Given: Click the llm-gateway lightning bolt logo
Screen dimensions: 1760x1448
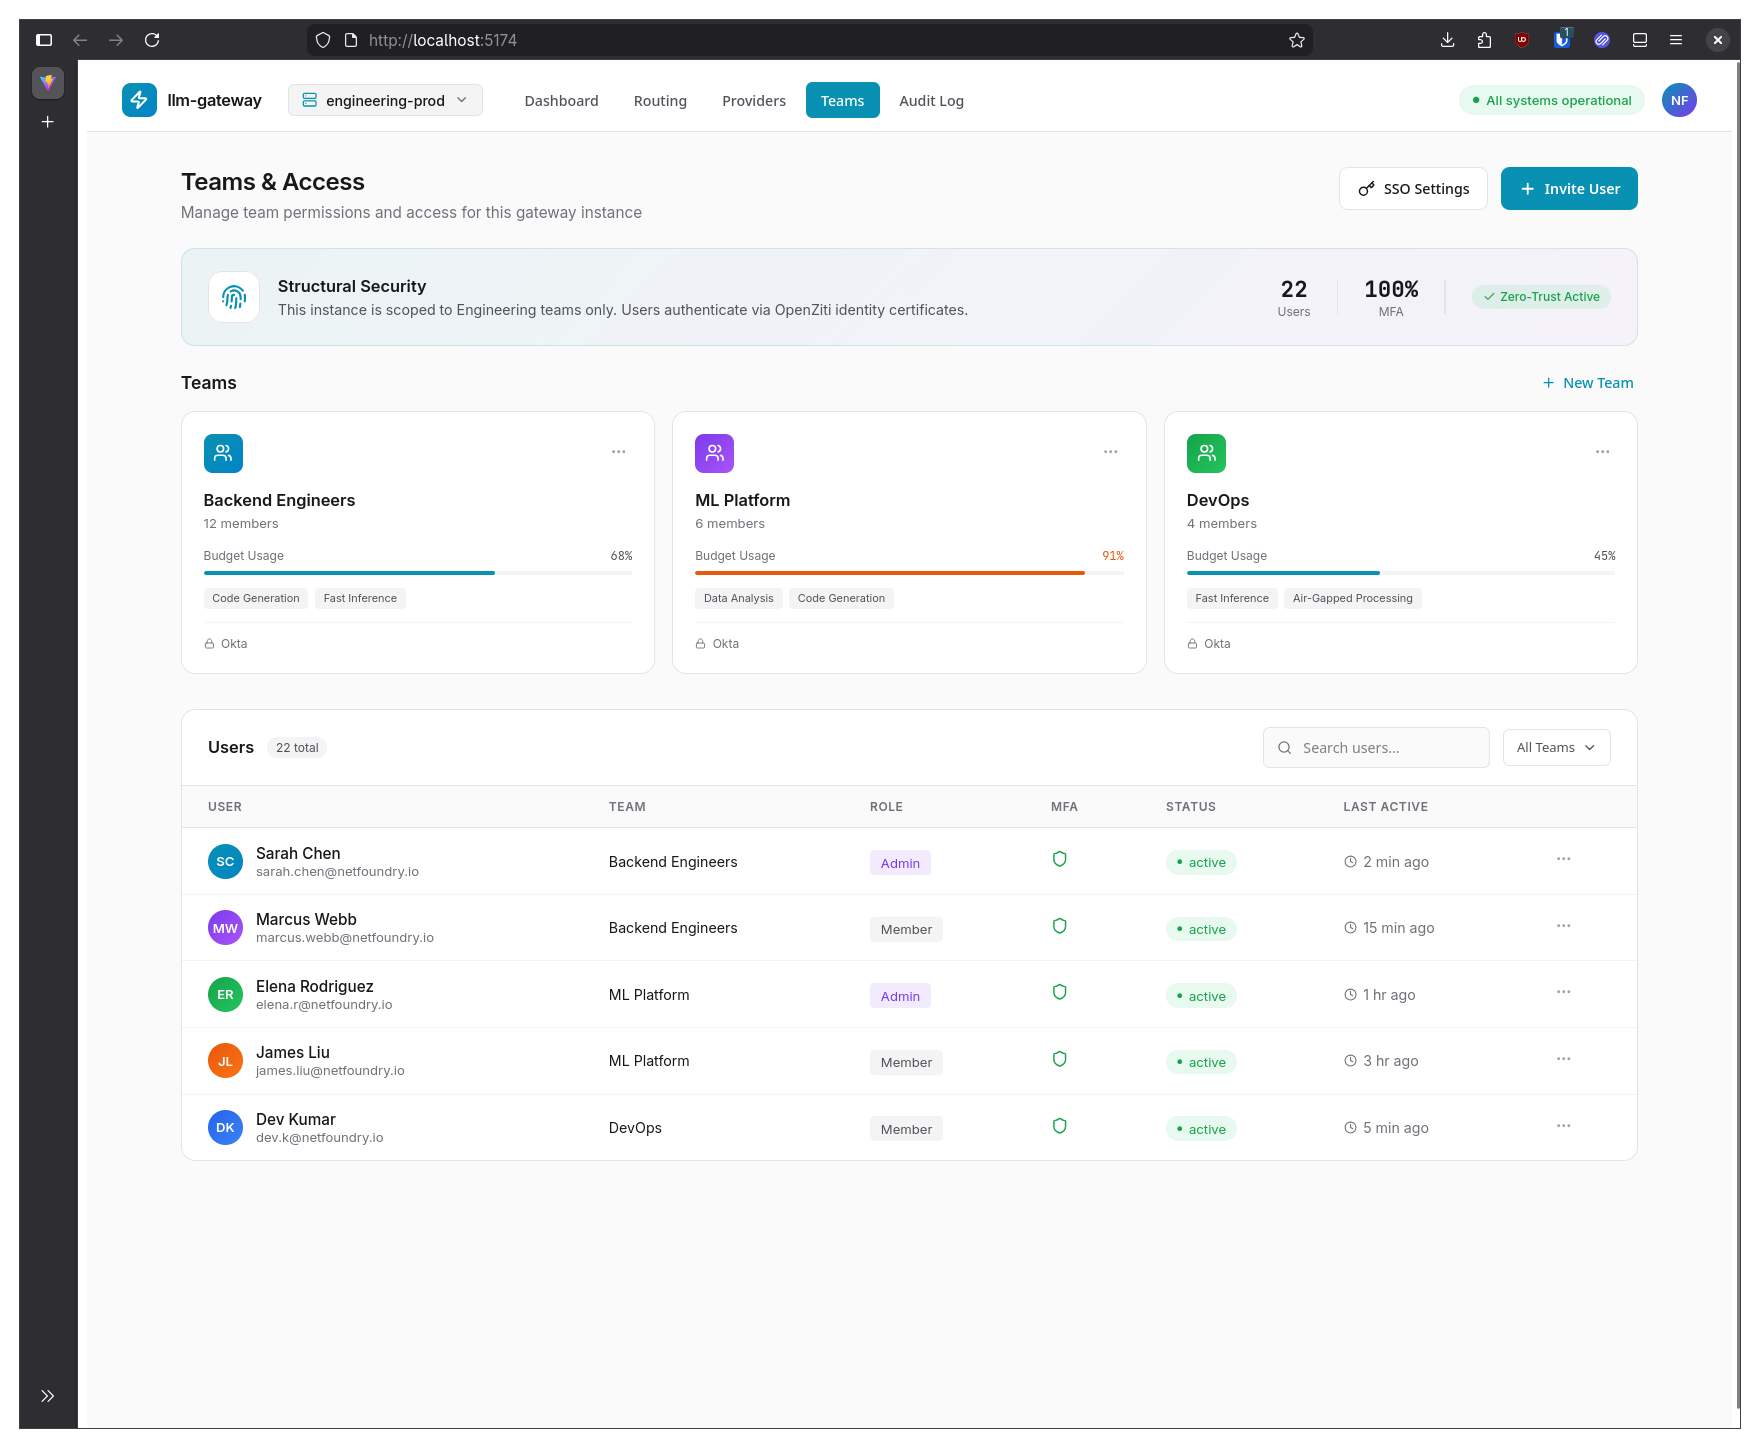Looking at the screenshot, I should [139, 100].
